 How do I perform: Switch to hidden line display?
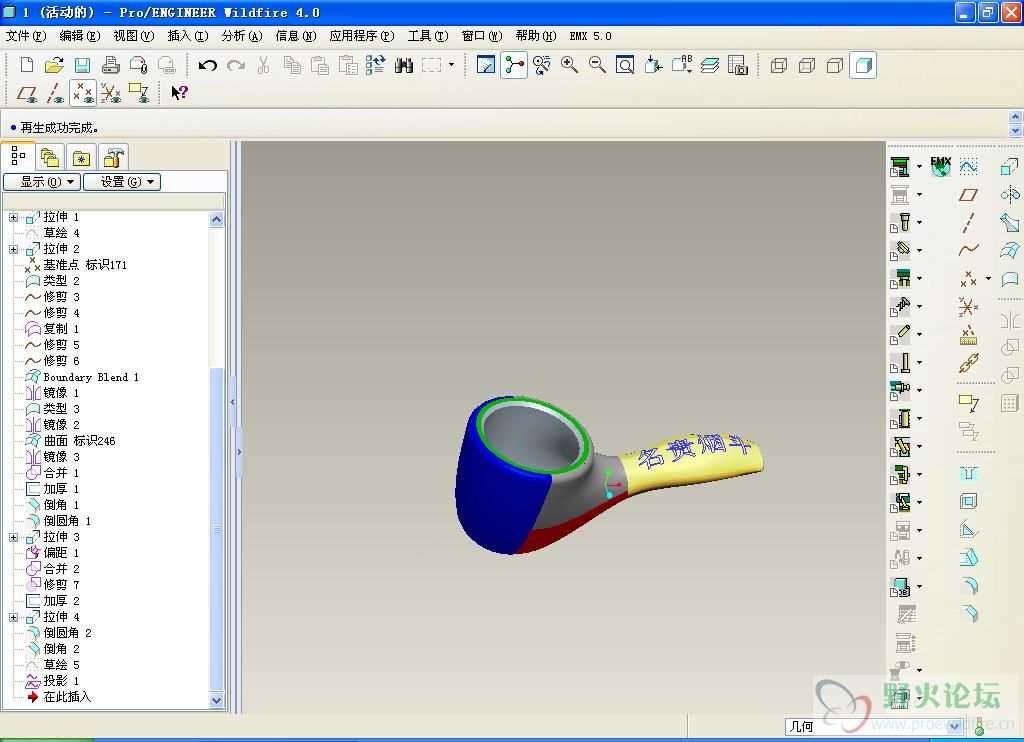[807, 65]
